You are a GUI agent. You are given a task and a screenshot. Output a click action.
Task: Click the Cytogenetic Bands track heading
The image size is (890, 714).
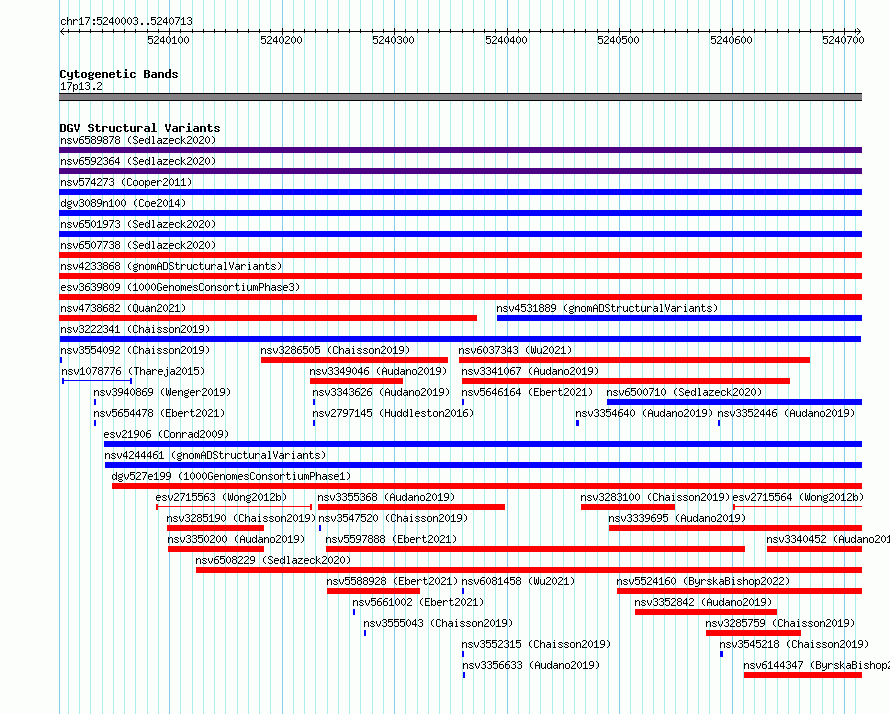[x=119, y=74]
